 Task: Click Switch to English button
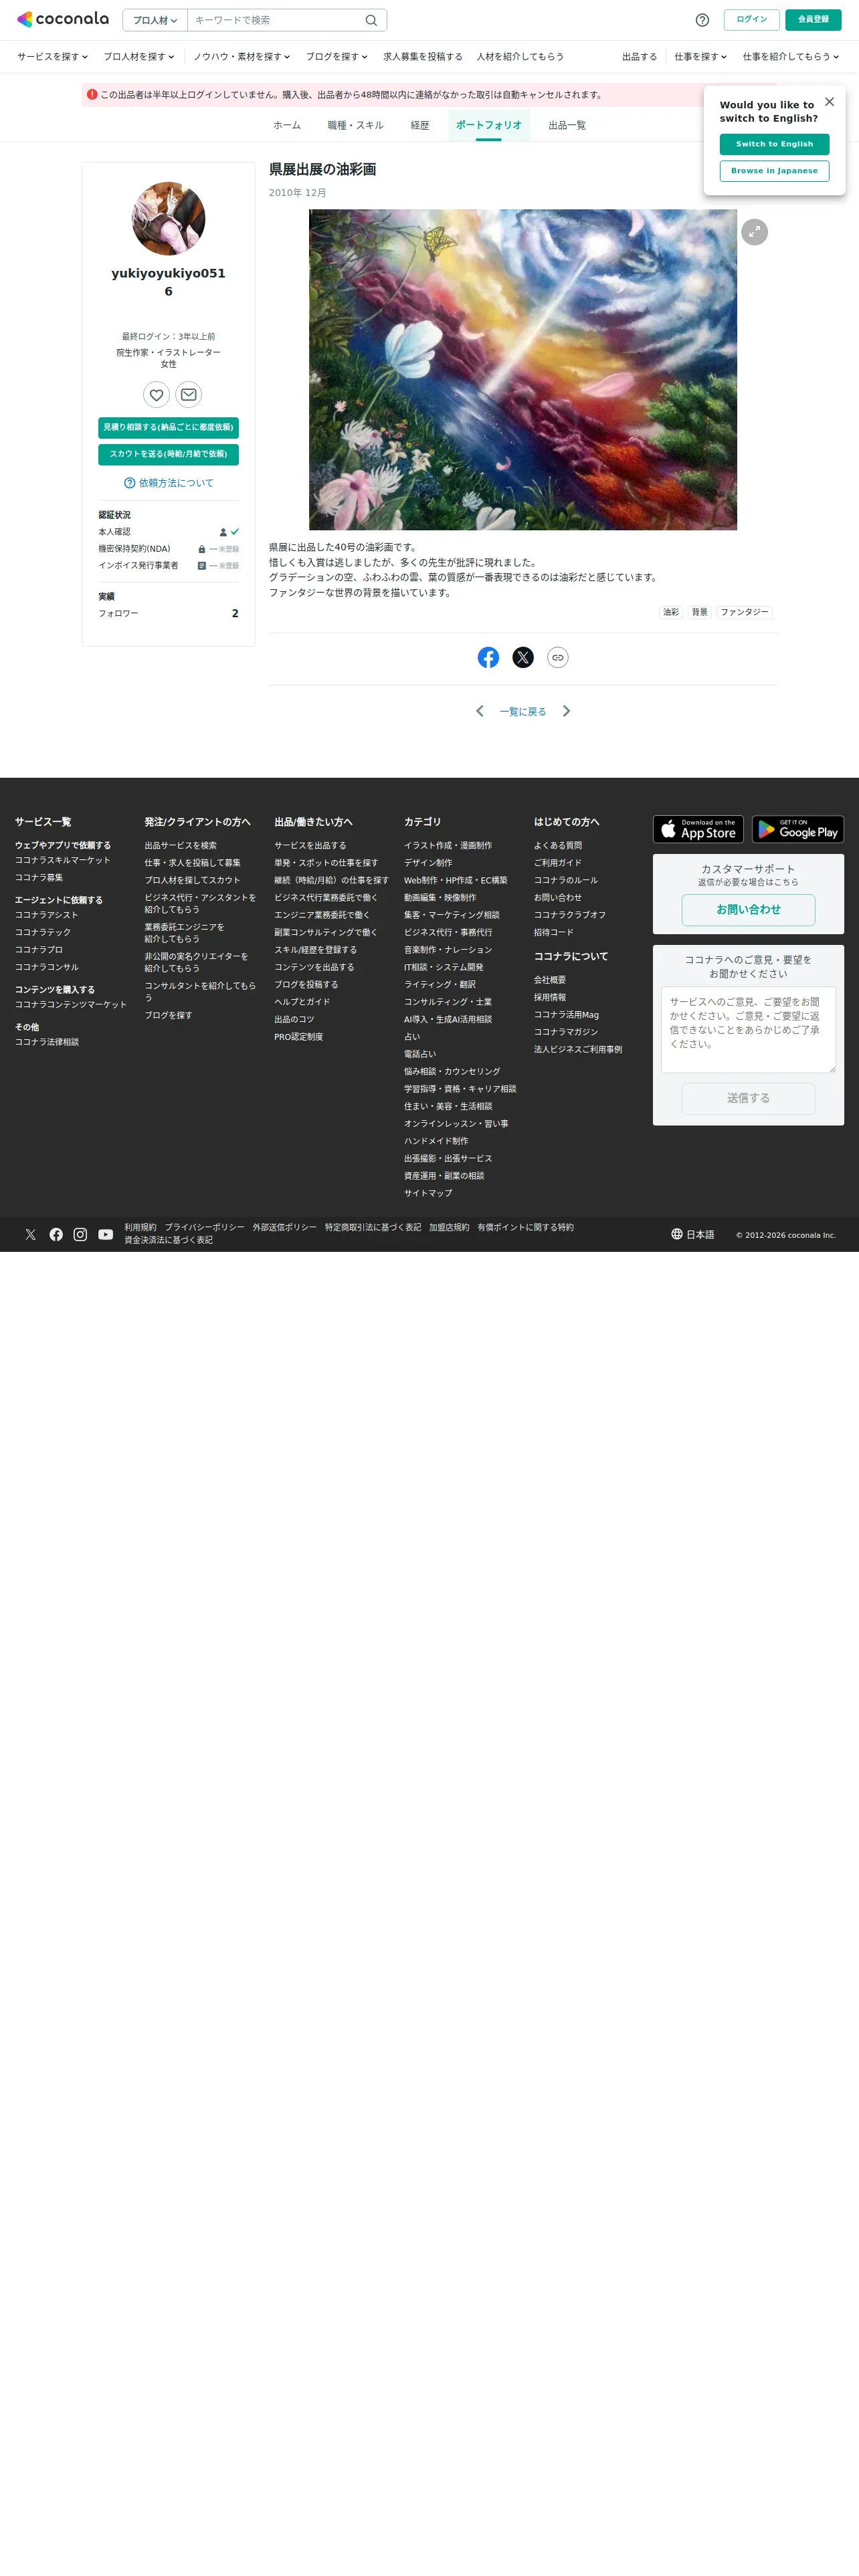pyautogui.click(x=774, y=144)
